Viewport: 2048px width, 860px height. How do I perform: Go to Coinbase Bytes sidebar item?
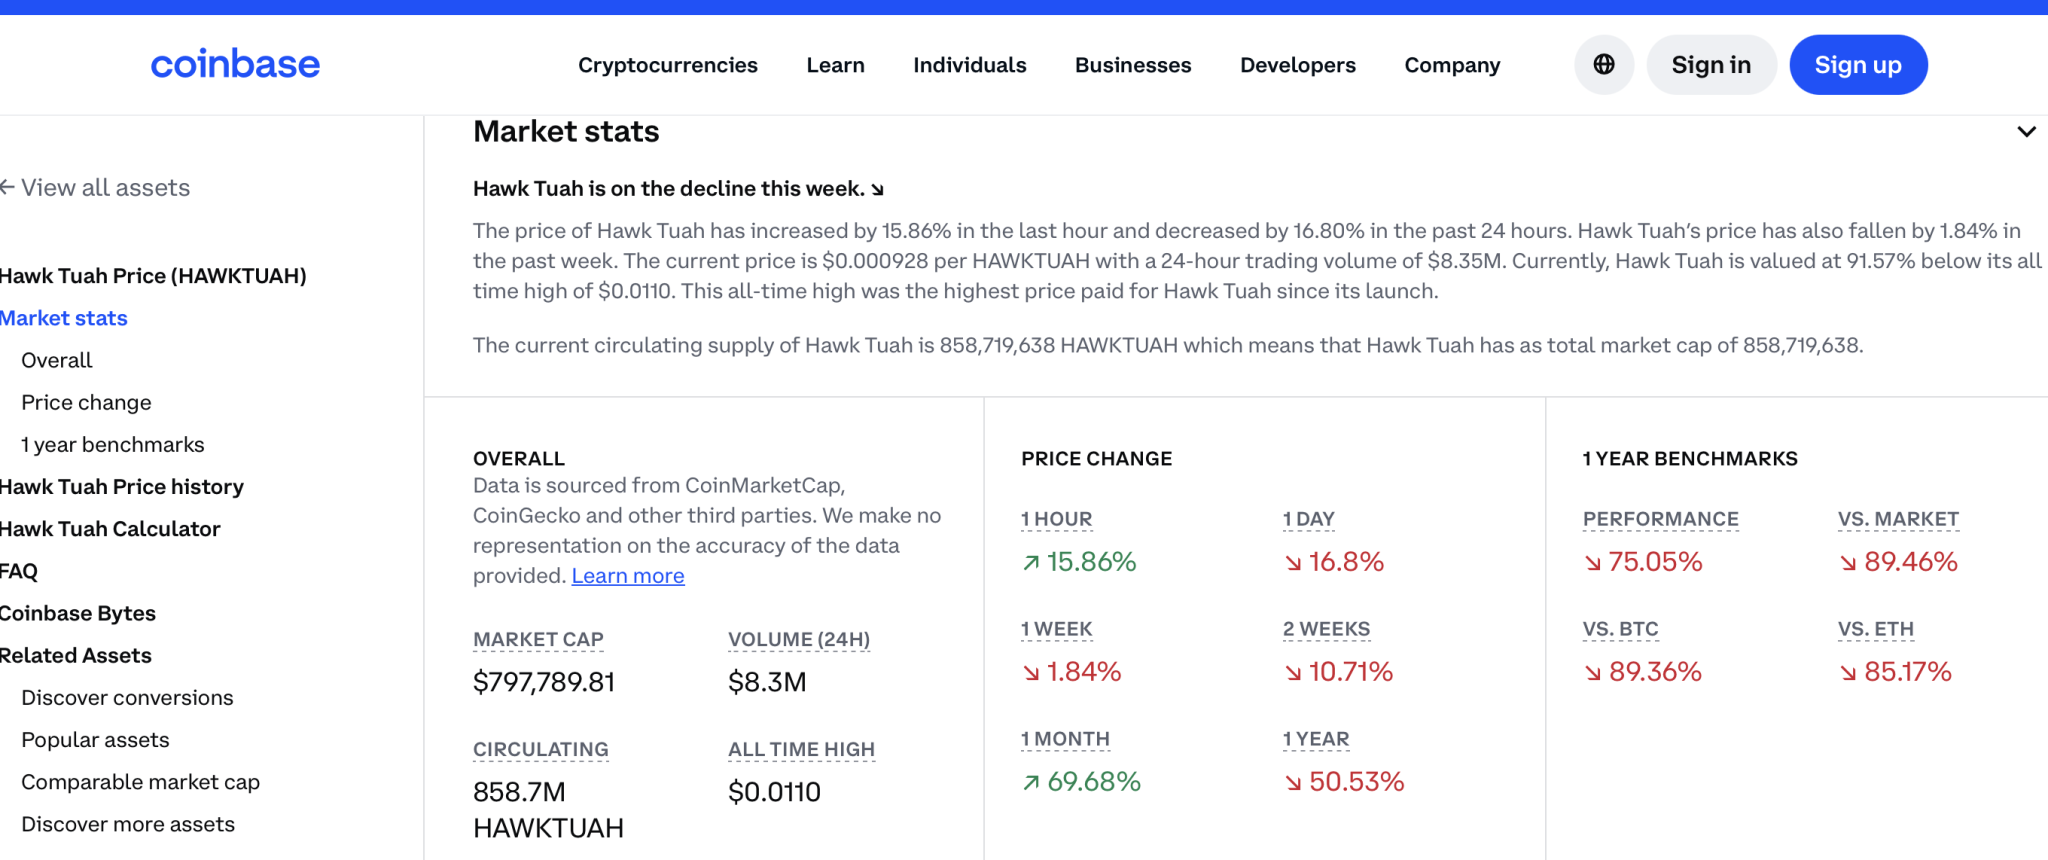point(78,613)
